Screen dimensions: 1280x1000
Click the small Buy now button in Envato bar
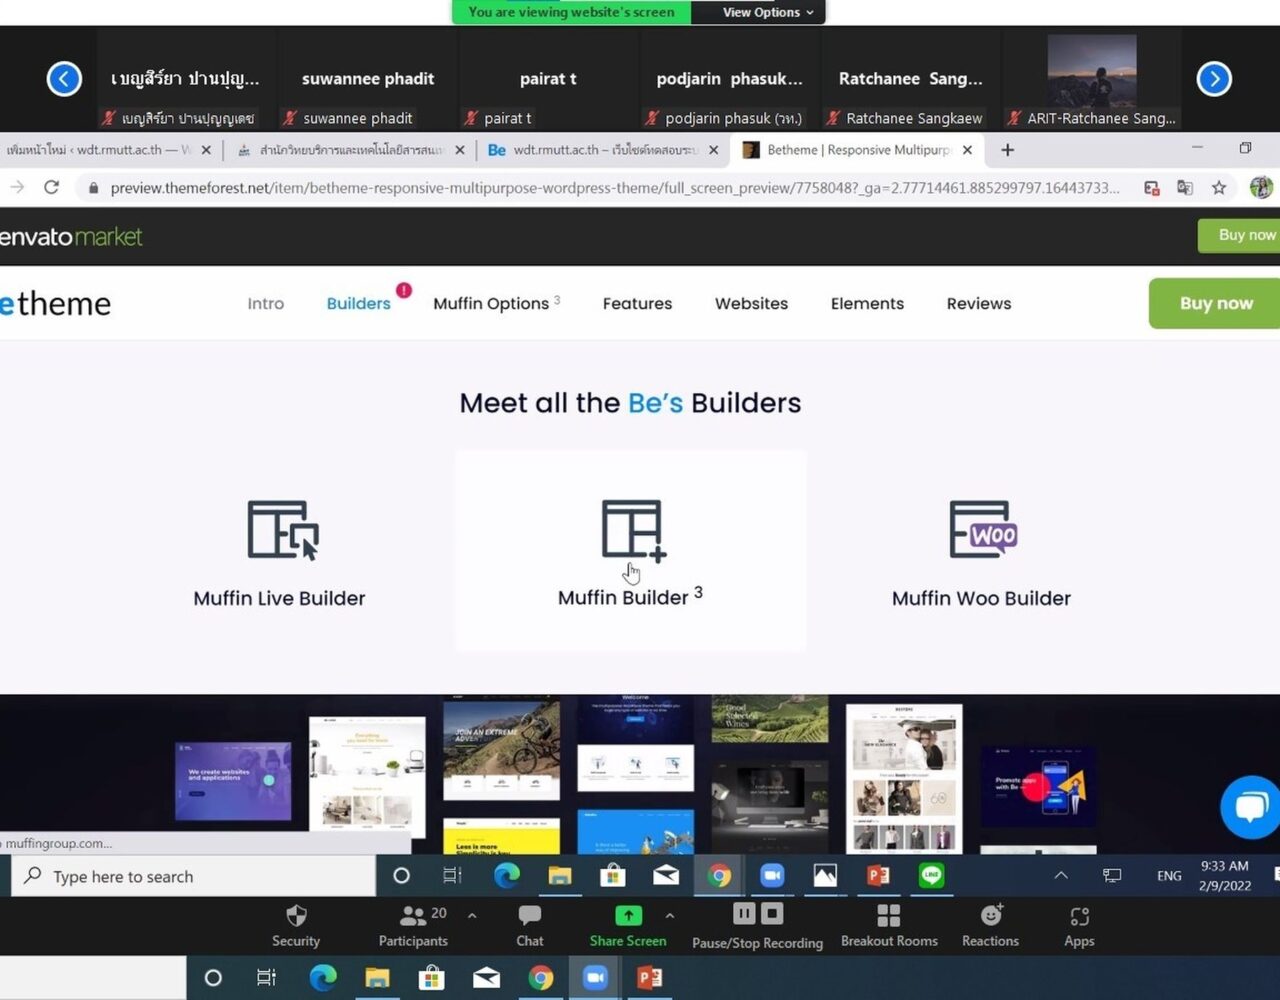click(1239, 235)
